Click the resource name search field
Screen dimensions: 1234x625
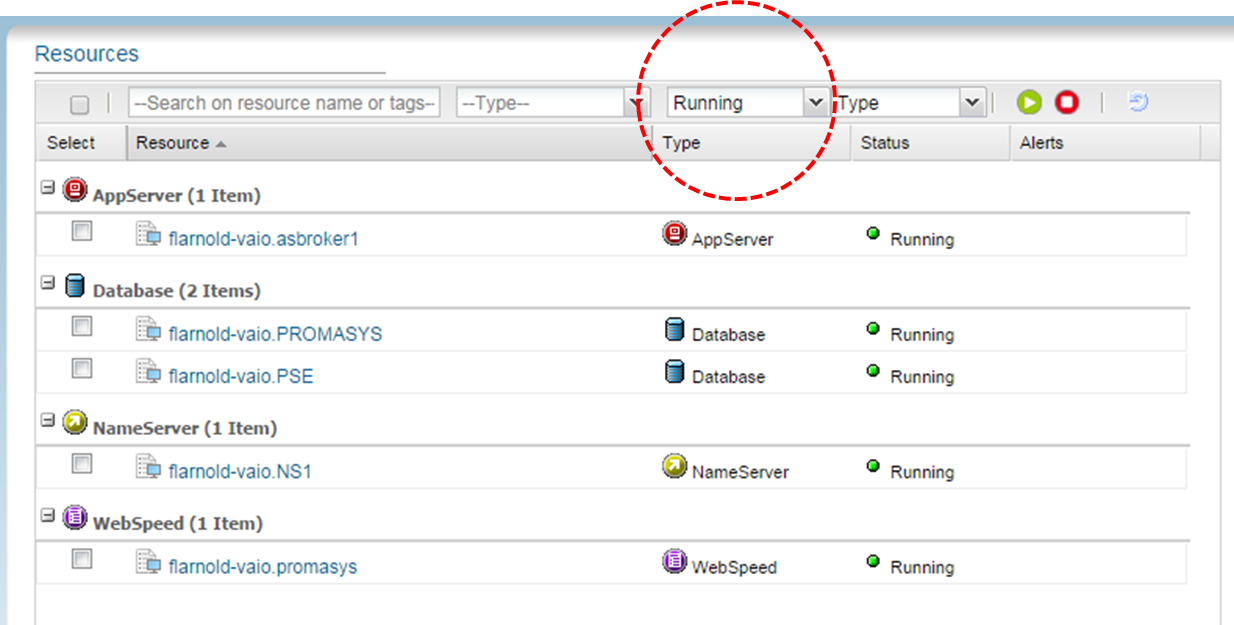click(284, 103)
